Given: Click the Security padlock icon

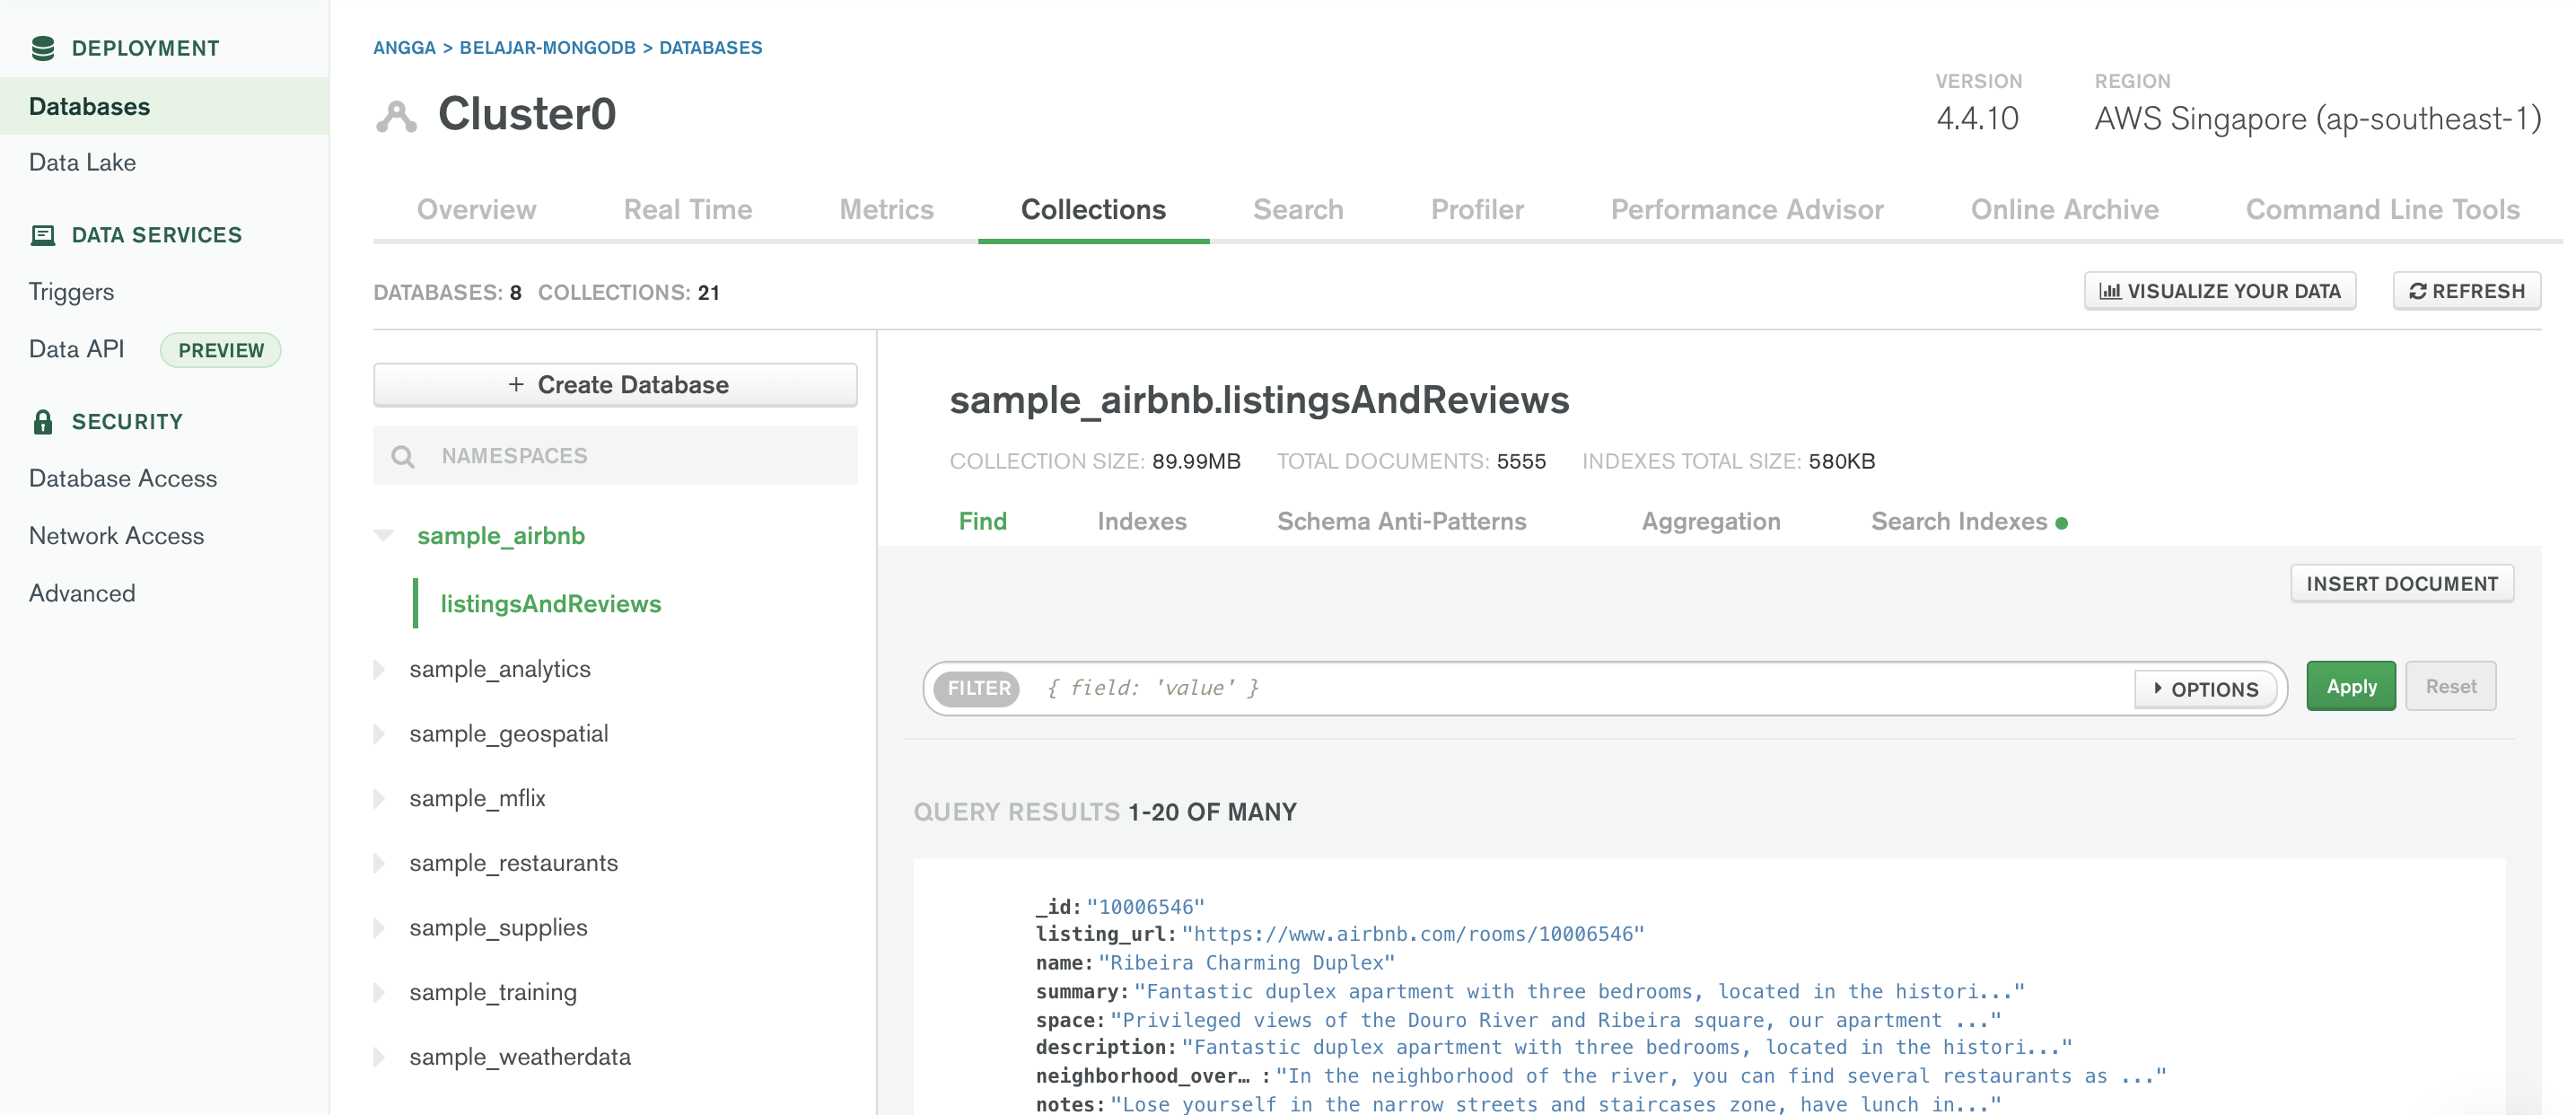Looking at the screenshot, I should (43, 422).
